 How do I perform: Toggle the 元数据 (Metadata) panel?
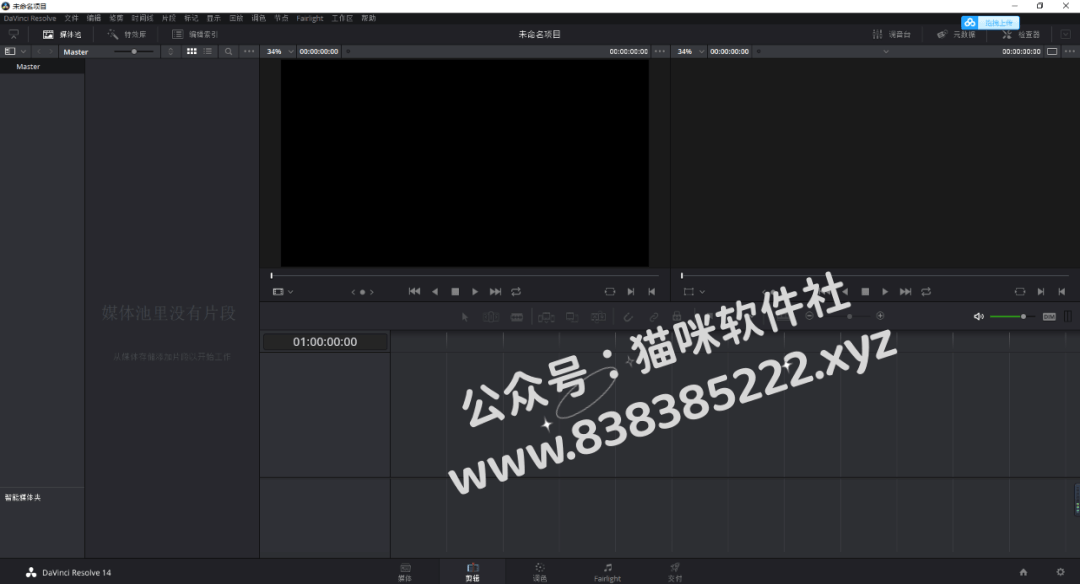click(x=956, y=34)
